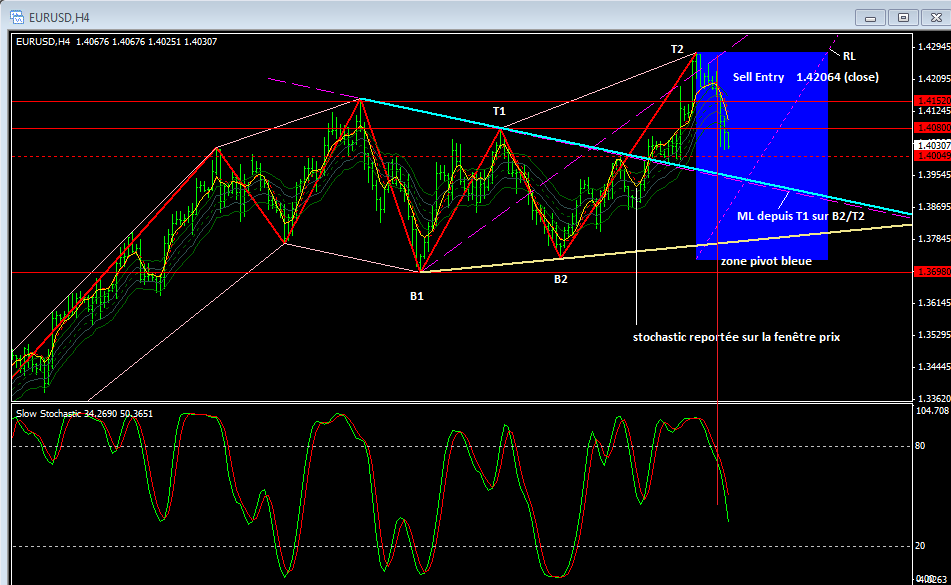951x585 pixels.
Task: Click the stochastic 80 level label
Action: 921,447
